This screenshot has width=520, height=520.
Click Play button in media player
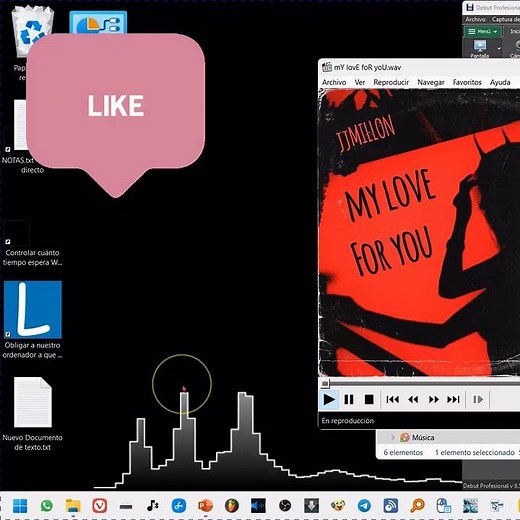tap(329, 399)
